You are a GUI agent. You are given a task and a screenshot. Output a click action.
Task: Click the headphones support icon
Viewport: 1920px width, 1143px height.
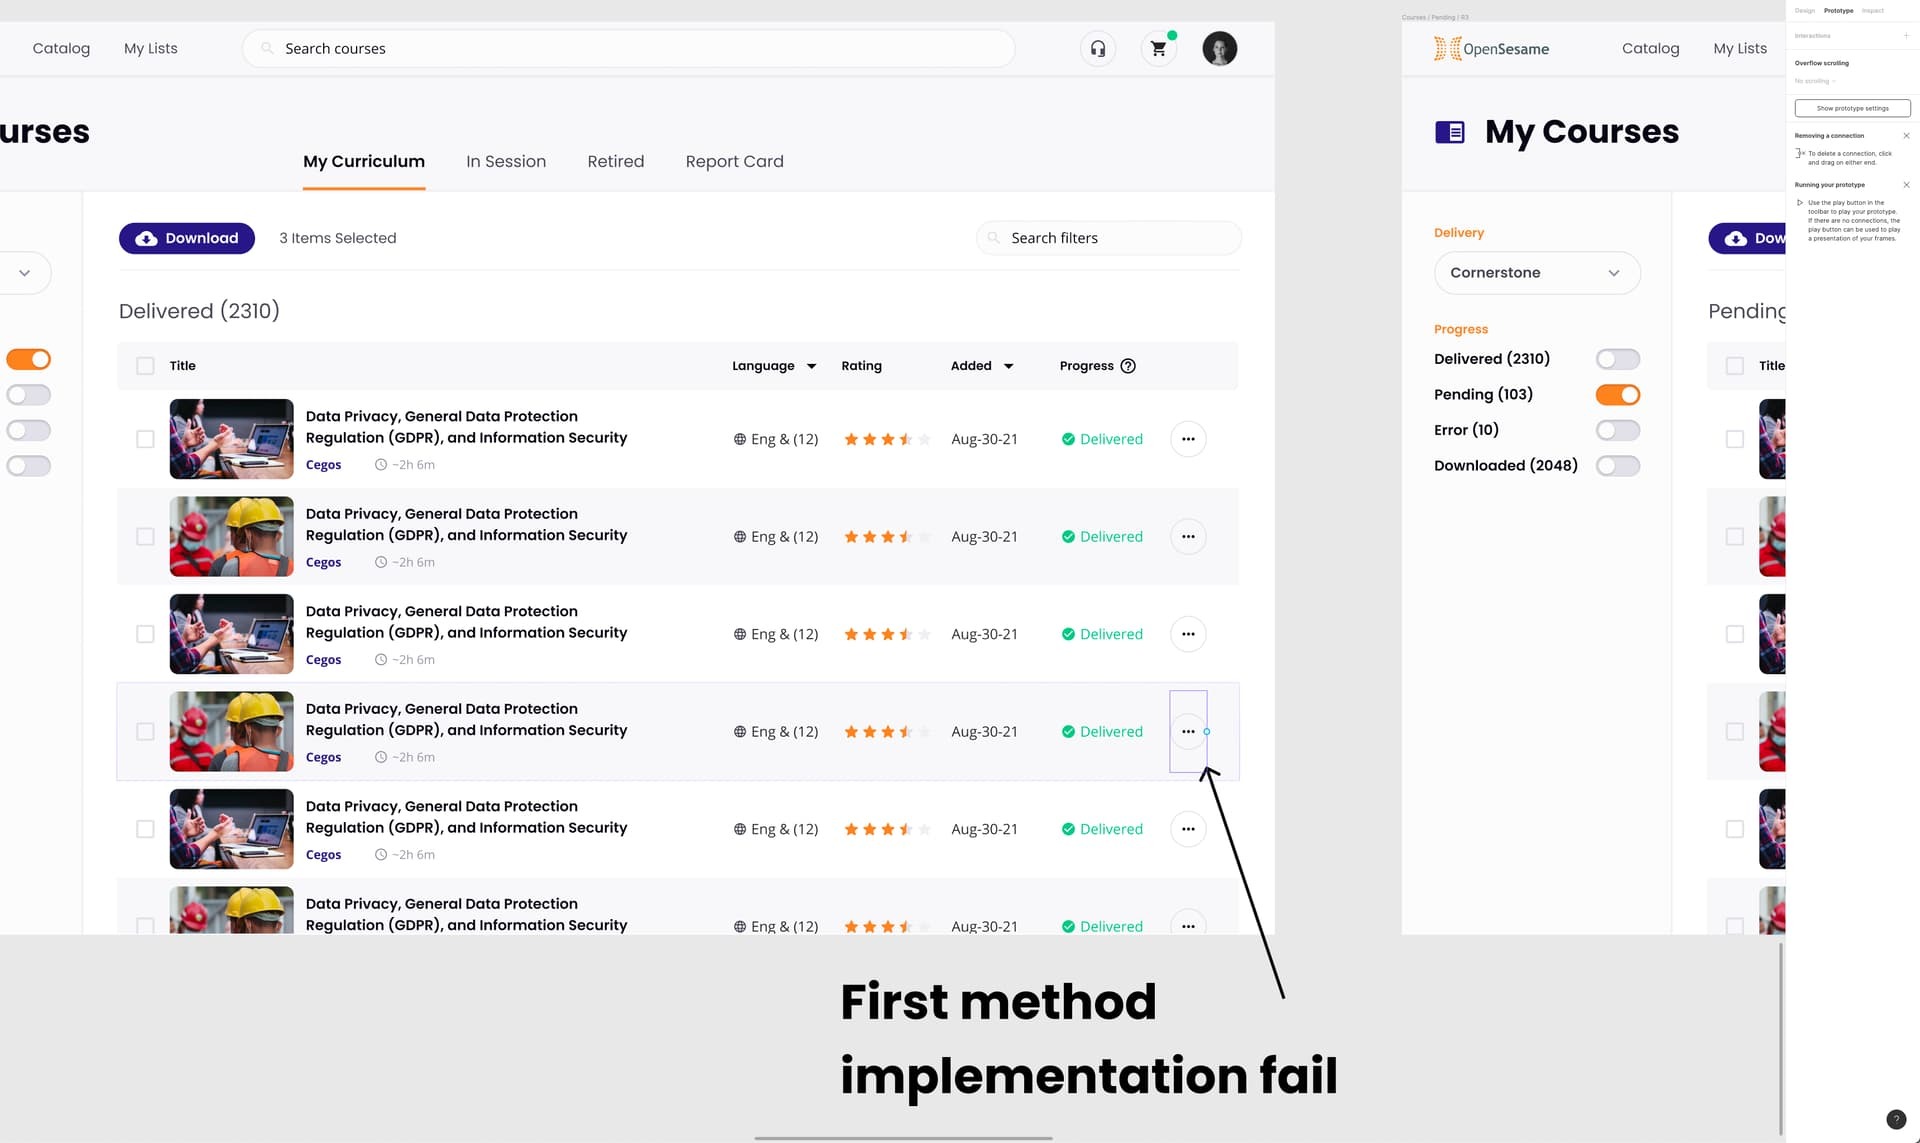(x=1098, y=48)
